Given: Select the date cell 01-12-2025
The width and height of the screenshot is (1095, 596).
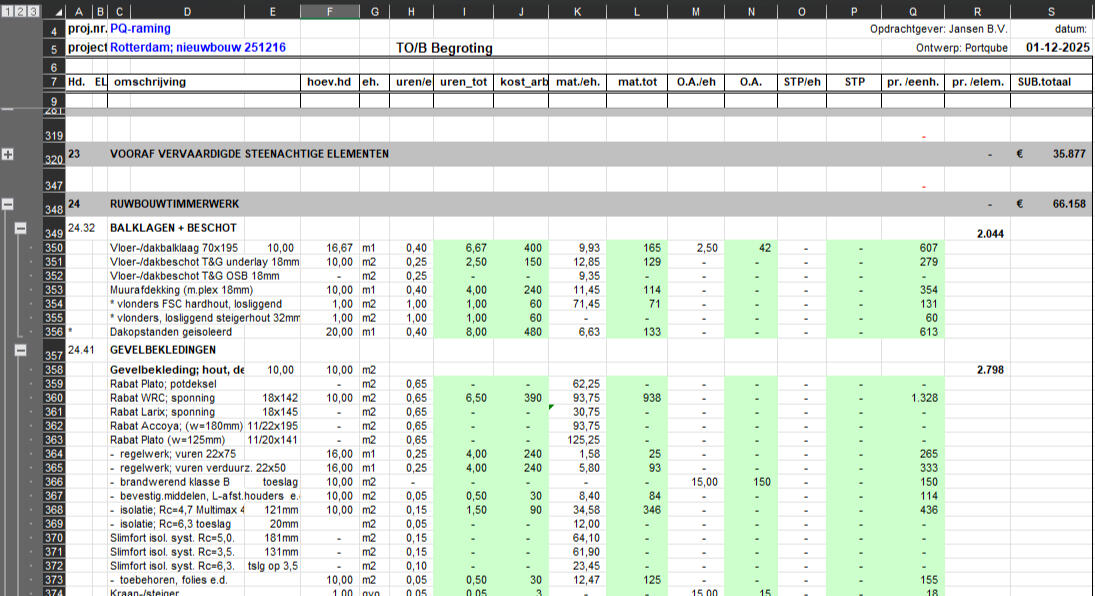Looking at the screenshot, I should [x=1050, y=47].
